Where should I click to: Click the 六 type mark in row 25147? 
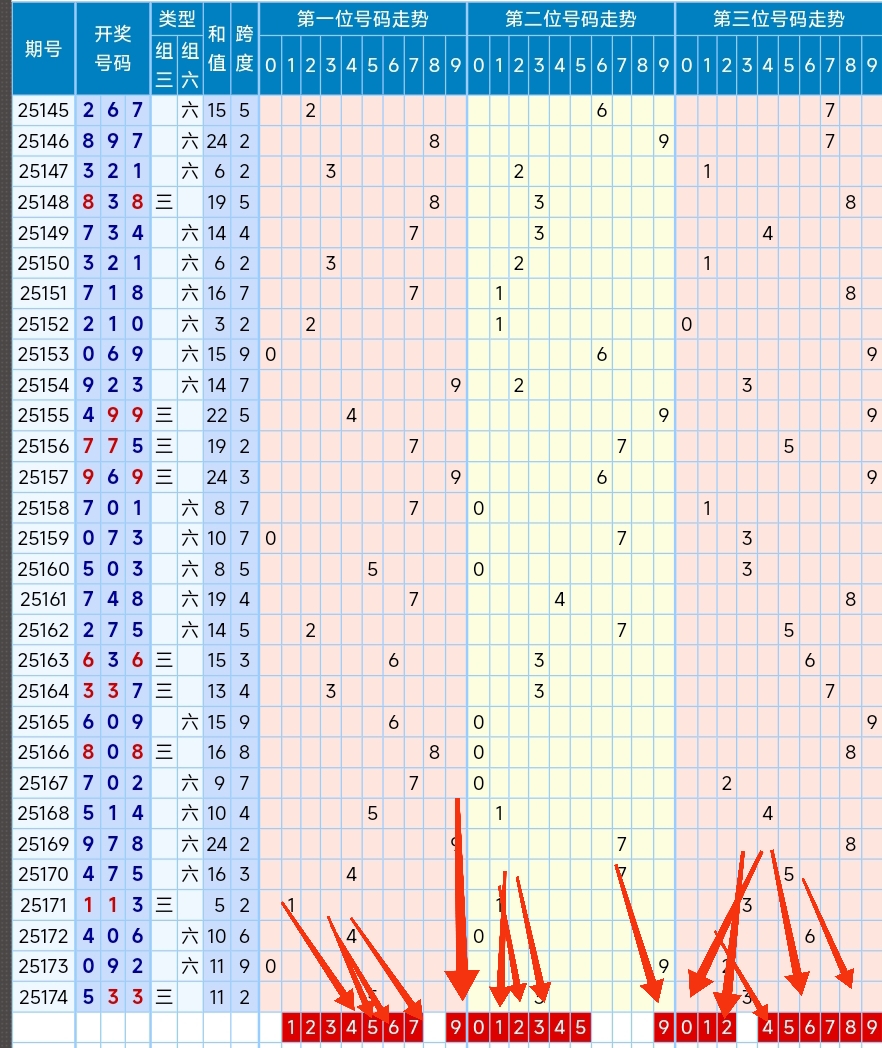tap(190, 172)
